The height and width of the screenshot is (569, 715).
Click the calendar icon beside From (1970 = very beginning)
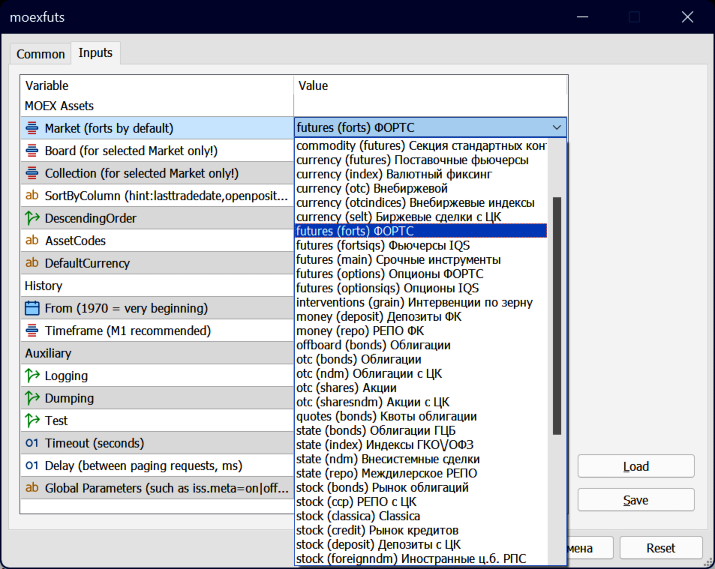coord(32,308)
